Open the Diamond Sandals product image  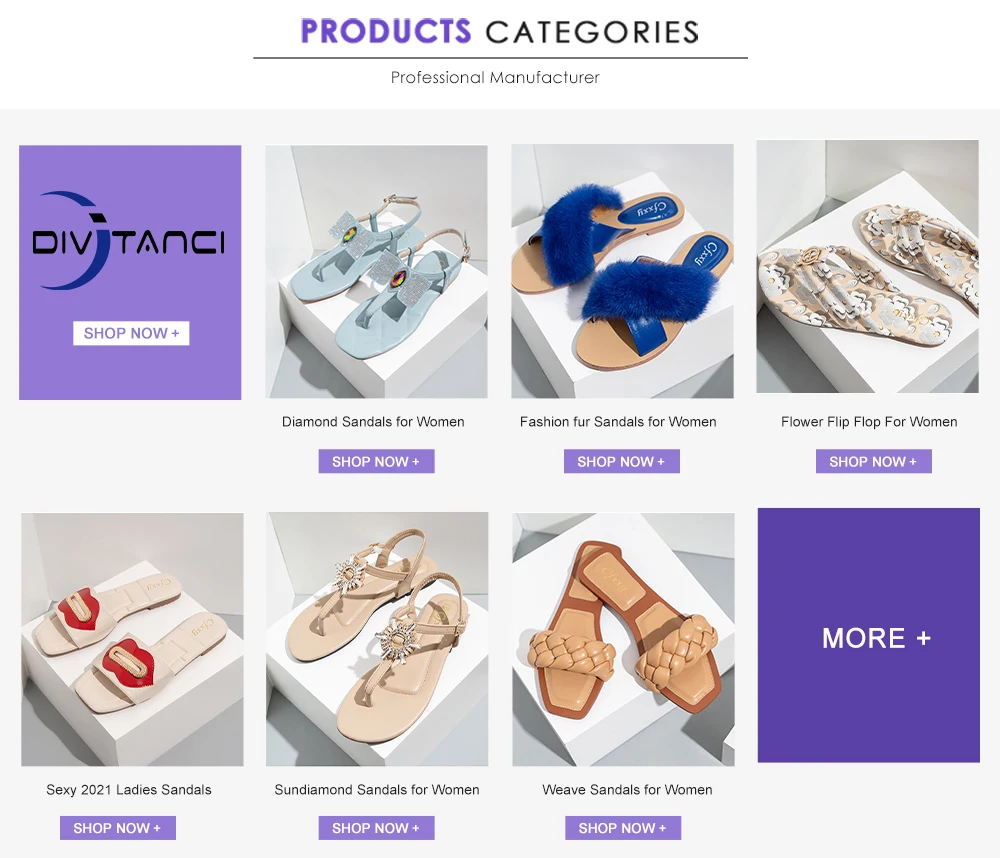tap(376, 272)
